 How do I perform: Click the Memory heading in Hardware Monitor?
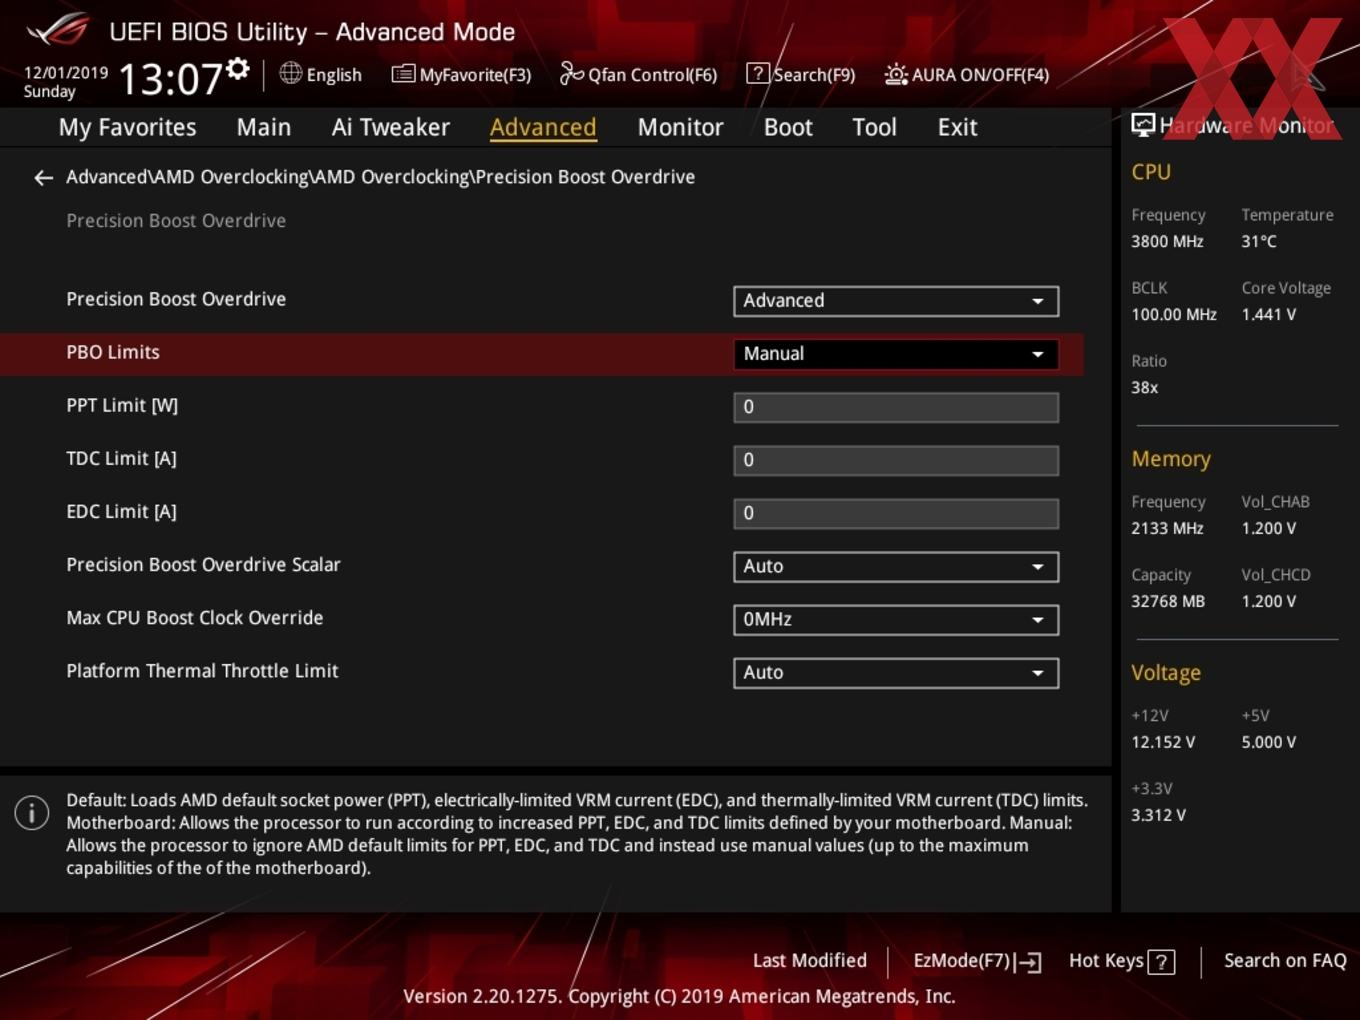click(1171, 459)
